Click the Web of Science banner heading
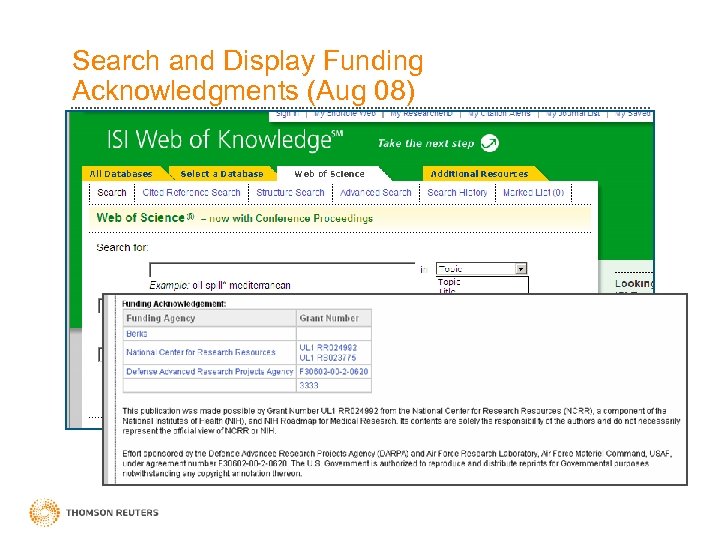Image resolution: width=720 pixels, height=540 pixels. [x=145, y=218]
